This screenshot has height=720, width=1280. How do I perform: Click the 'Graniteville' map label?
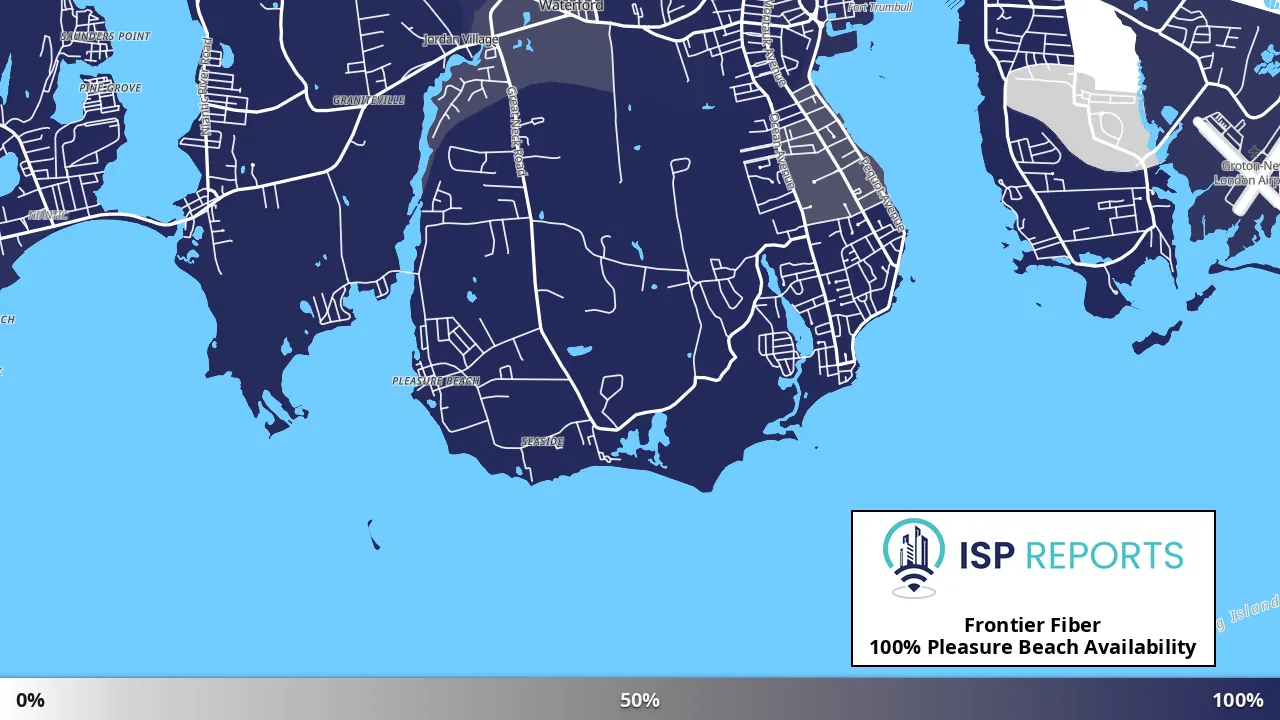point(369,100)
